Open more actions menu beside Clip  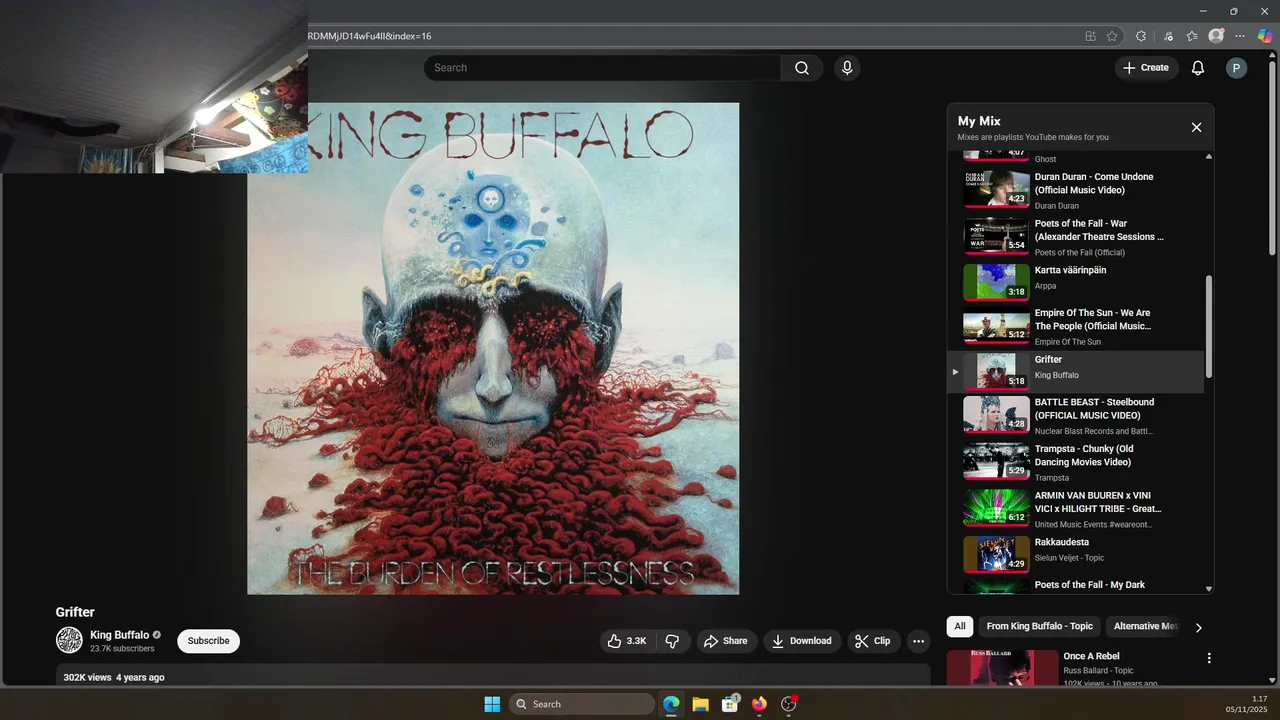[918, 641]
